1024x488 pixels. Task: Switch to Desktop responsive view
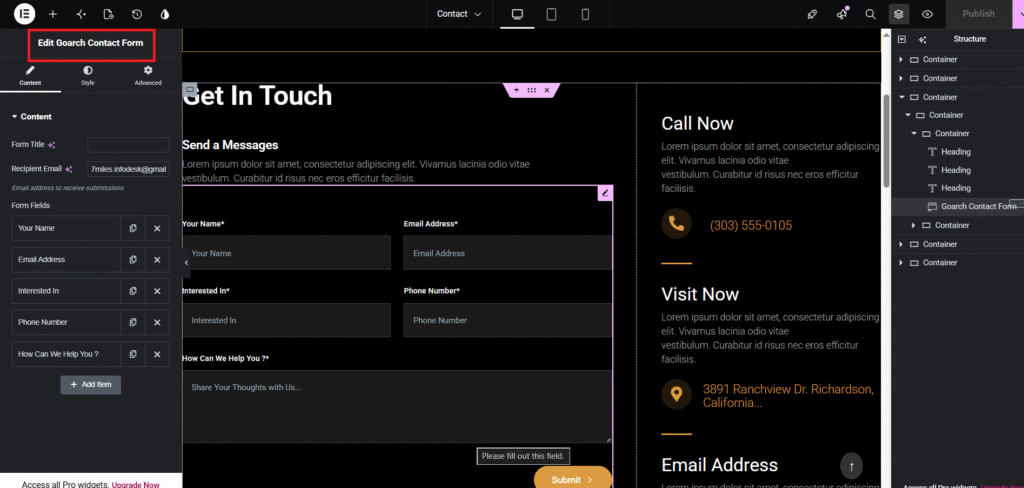tap(518, 14)
